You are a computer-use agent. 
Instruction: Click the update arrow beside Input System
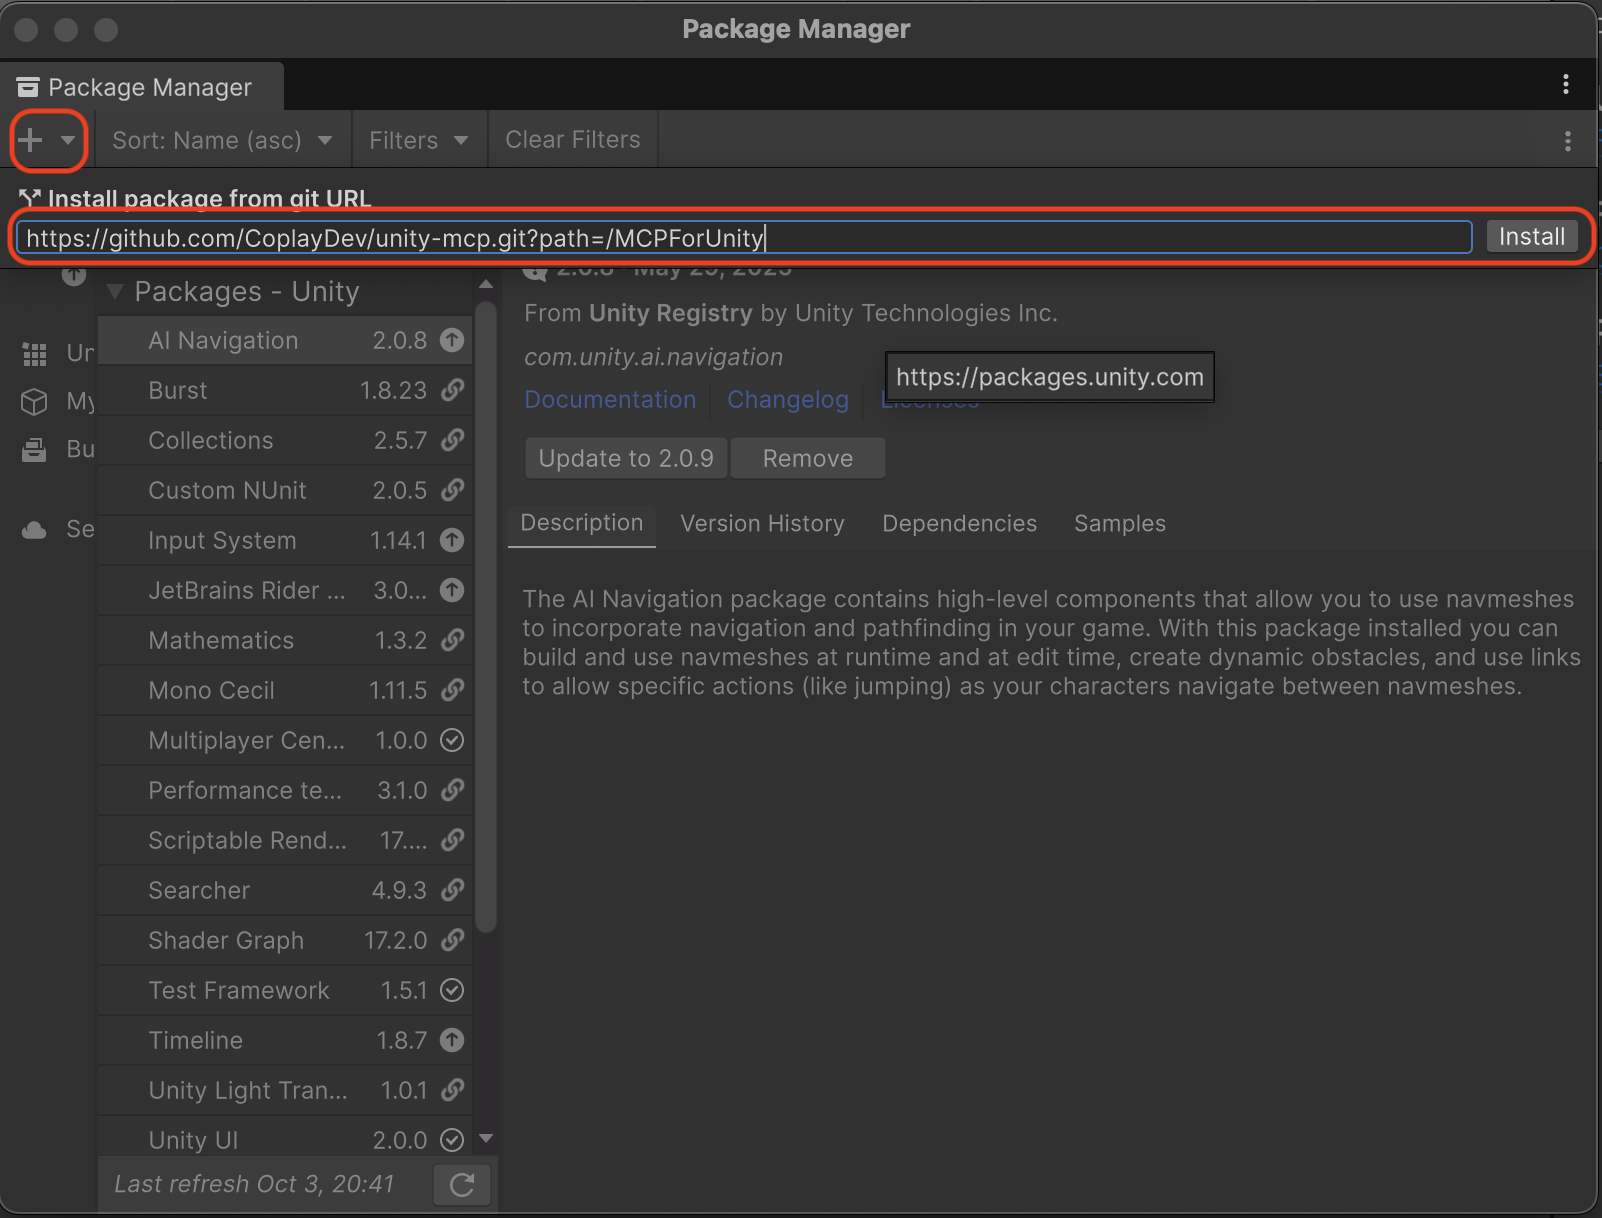[x=453, y=540]
